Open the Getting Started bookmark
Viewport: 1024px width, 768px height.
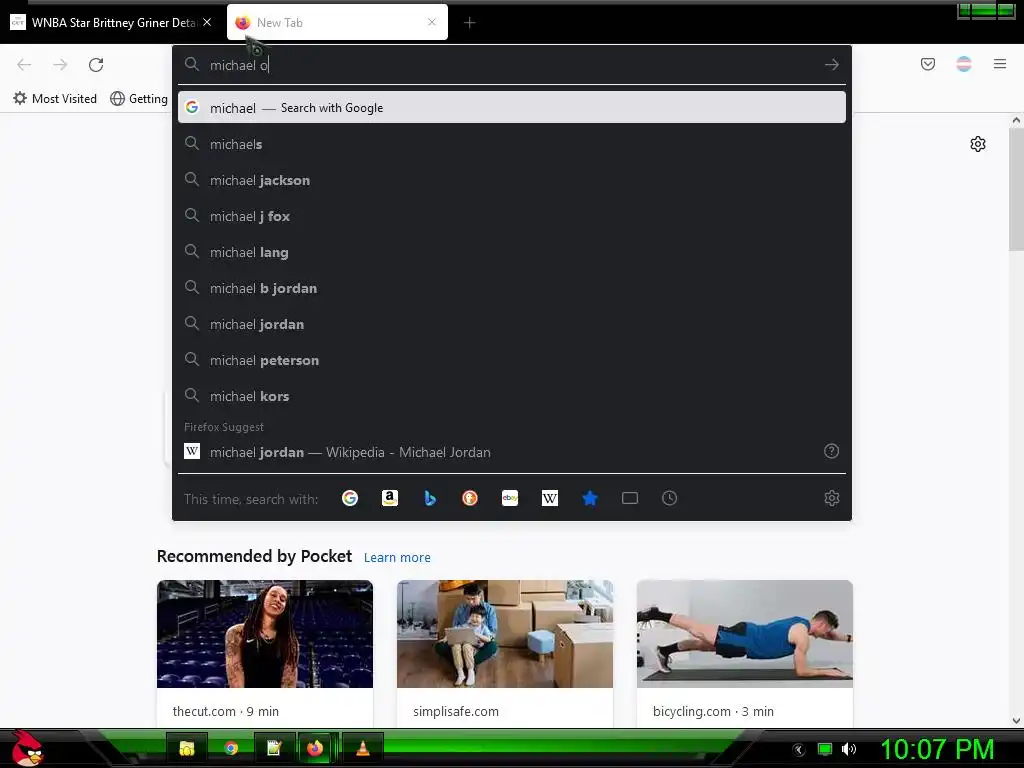point(138,99)
